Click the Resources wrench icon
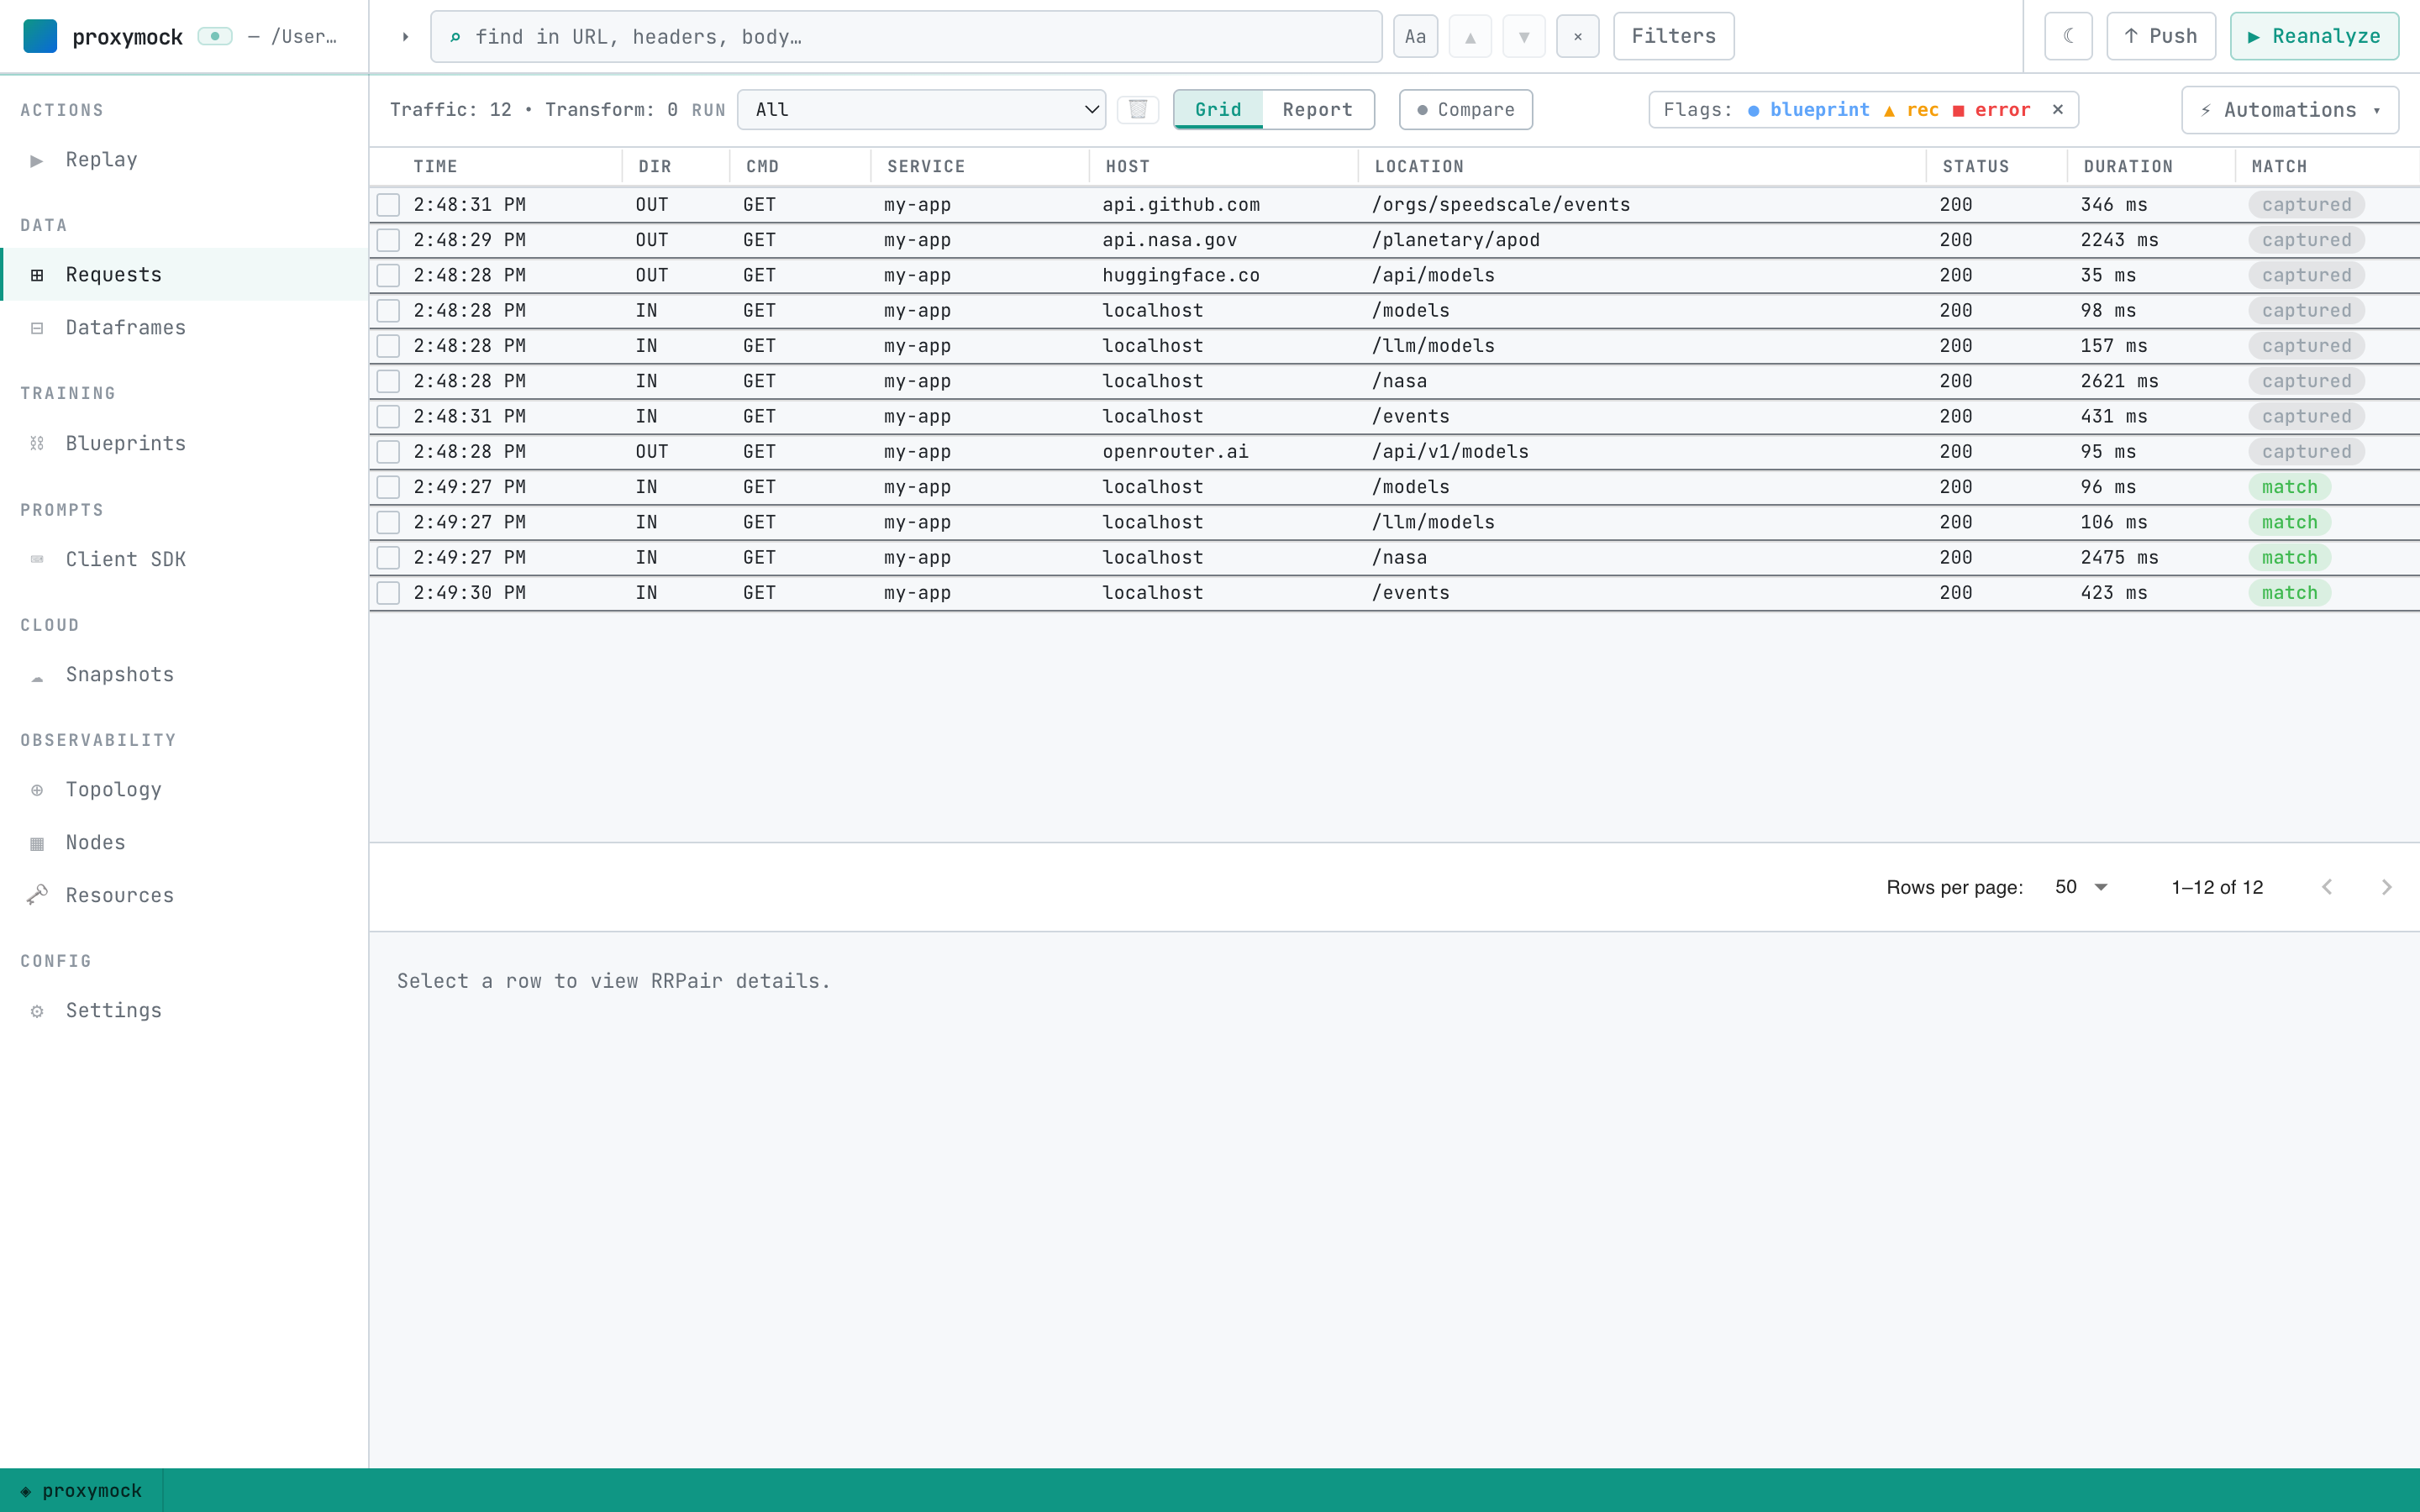Viewport: 2420px width, 1512px height. pos(37,895)
